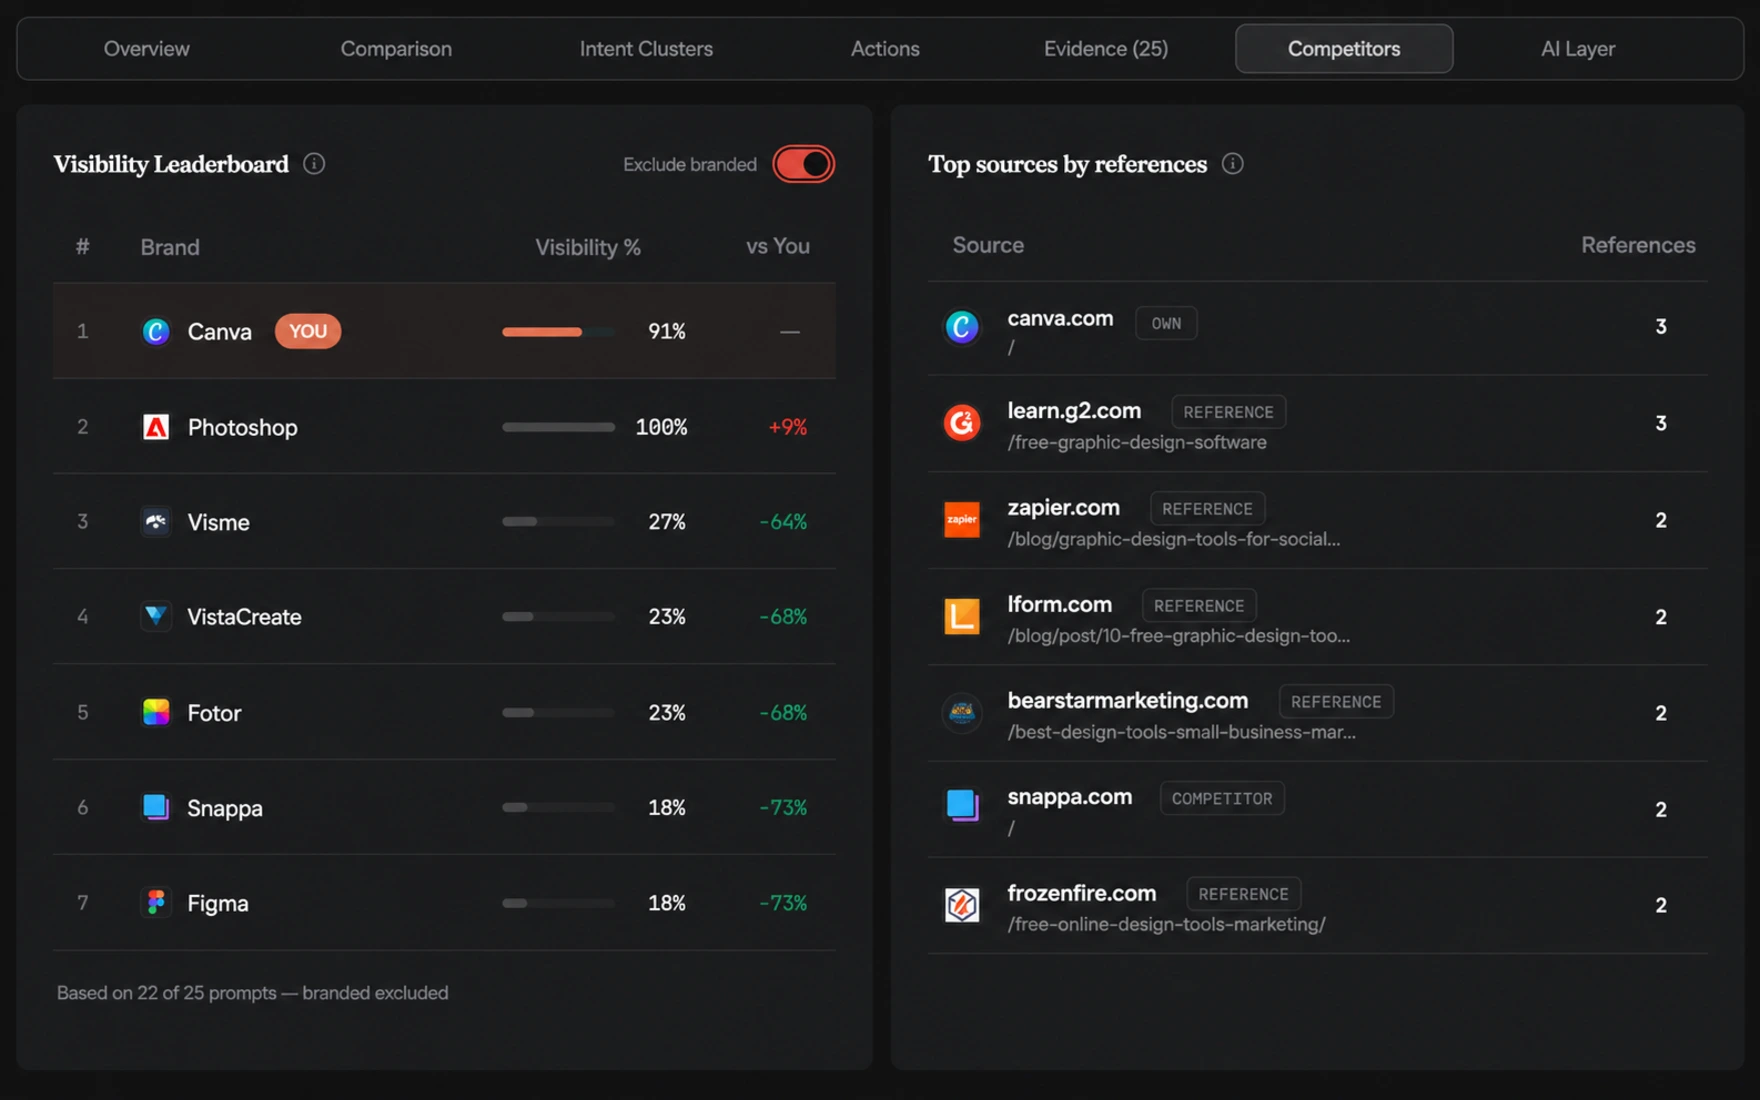Click the Top sources info icon

[x=1233, y=164]
